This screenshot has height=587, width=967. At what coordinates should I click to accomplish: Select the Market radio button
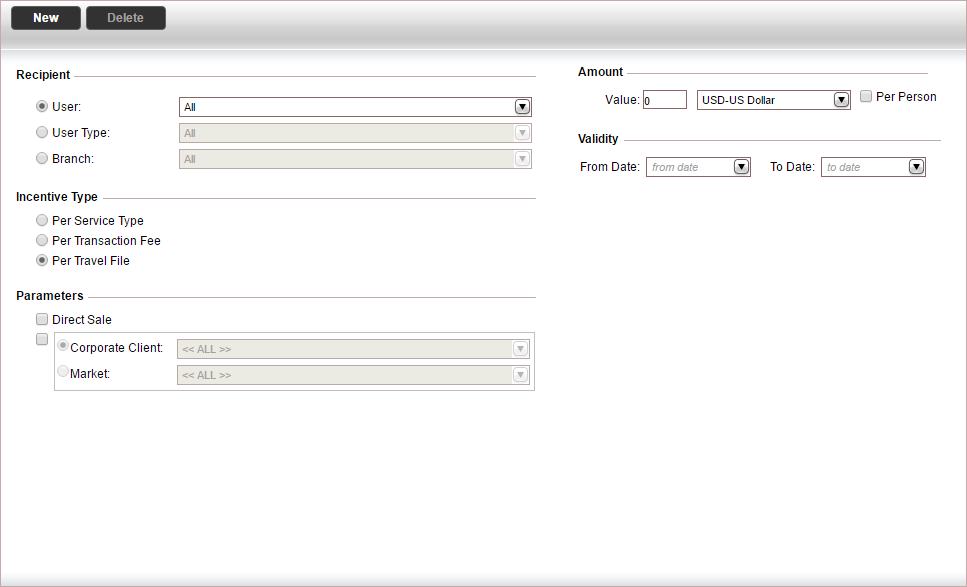coord(63,371)
